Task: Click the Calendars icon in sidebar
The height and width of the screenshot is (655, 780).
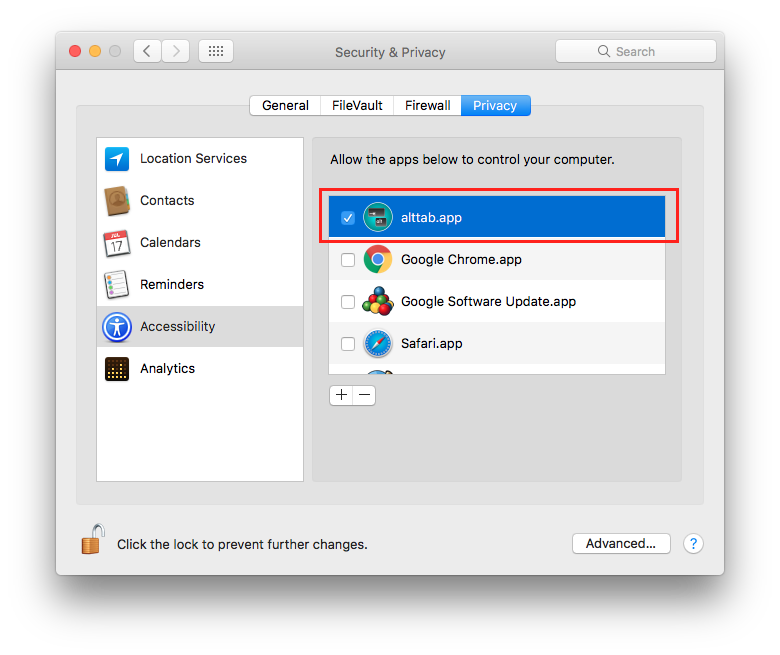Action: click(117, 243)
